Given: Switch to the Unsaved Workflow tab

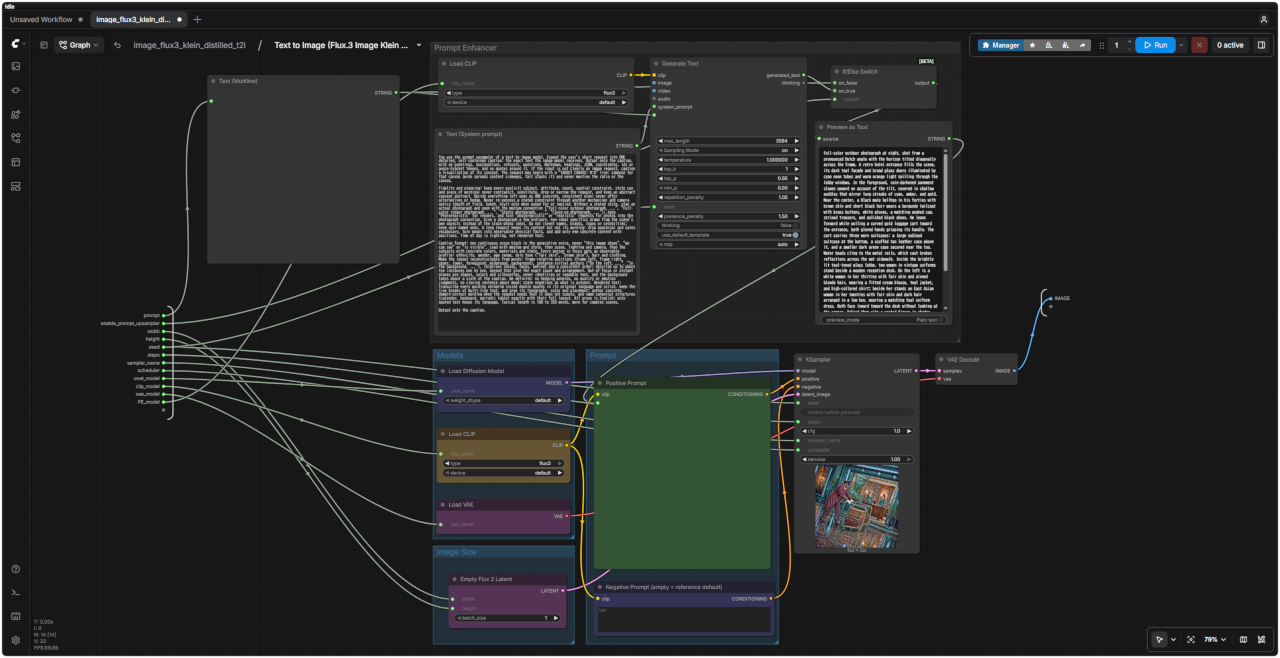Looking at the screenshot, I should click(x=41, y=19).
